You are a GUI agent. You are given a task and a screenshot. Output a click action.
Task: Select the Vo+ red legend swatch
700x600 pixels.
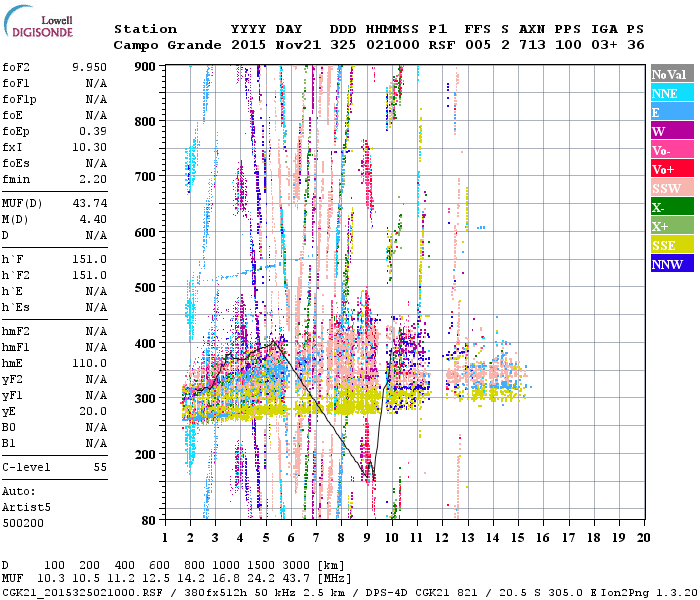[672, 169]
